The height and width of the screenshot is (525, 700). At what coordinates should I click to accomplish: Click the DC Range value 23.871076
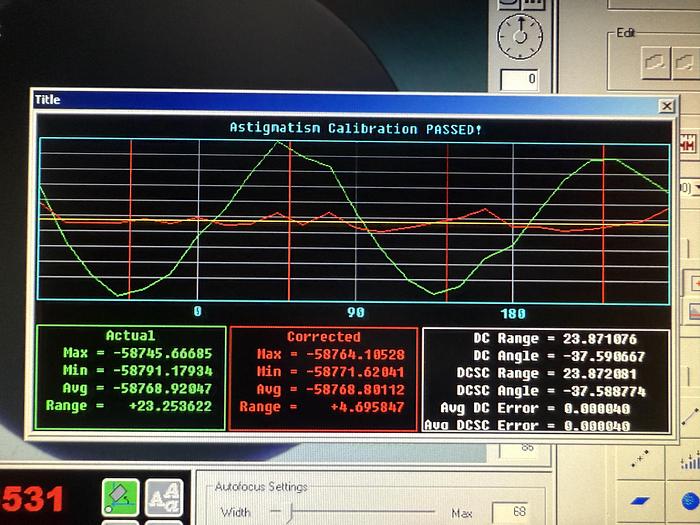click(600, 339)
